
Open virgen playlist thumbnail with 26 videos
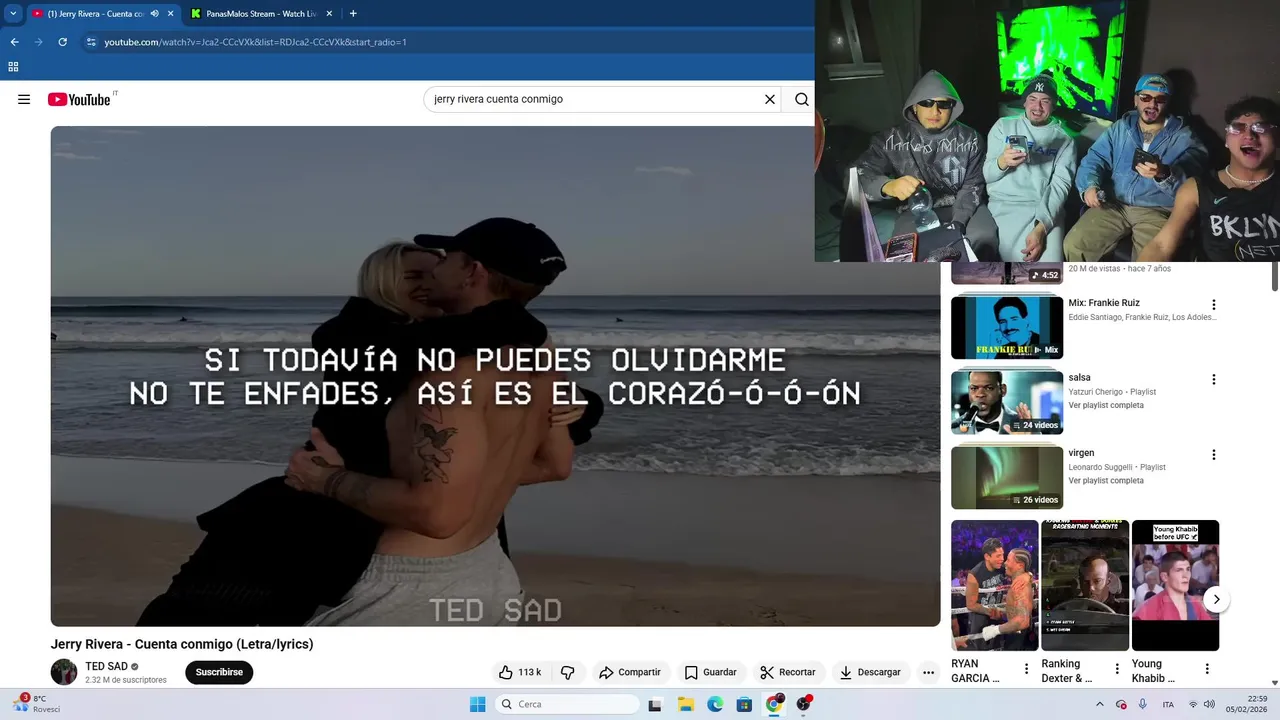pyautogui.click(x=1007, y=477)
